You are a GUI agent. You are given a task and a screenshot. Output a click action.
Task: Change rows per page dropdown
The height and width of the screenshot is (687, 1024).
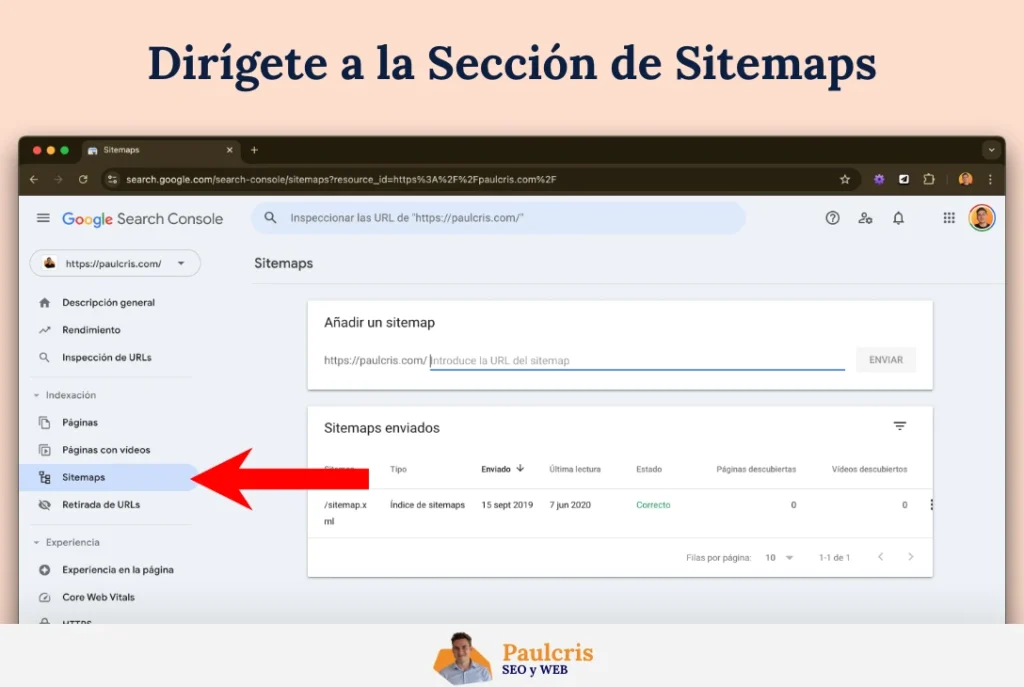(x=779, y=557)
